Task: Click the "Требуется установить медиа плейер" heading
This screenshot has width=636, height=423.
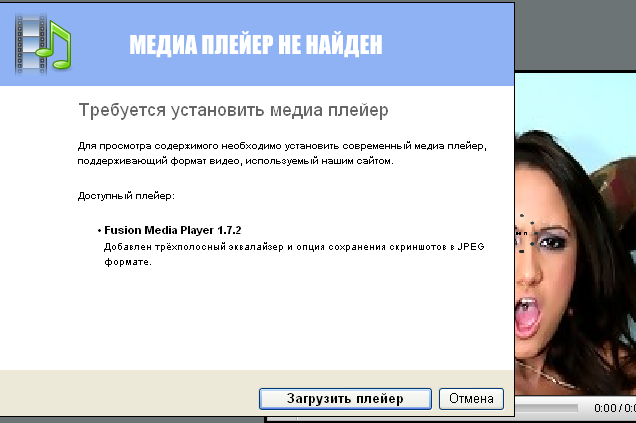Action: coord(233,110)
